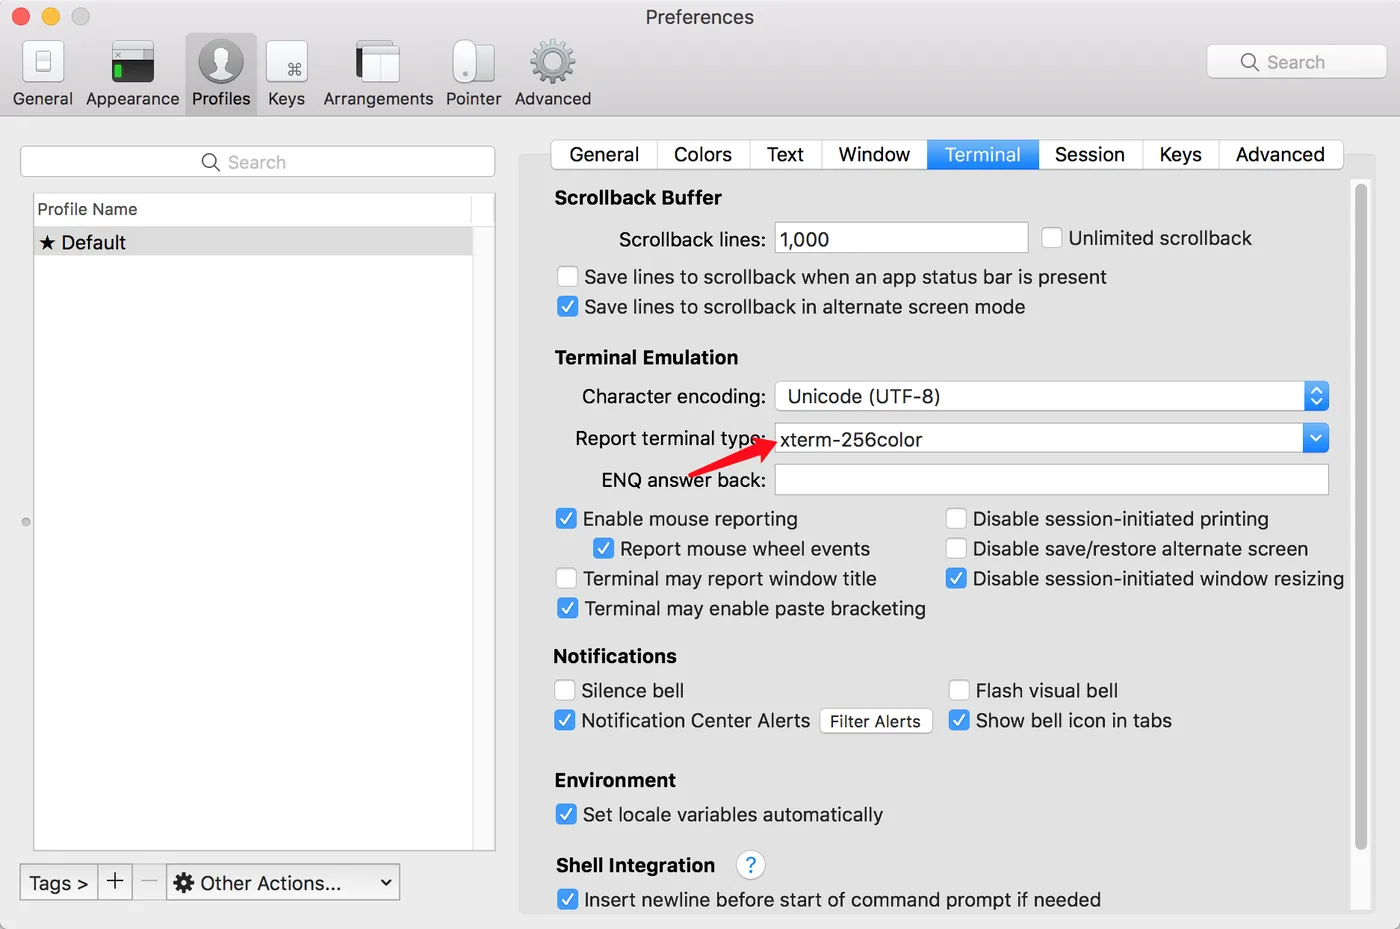Add a new profile with plus button
The image size is (1400, 929).
(x=115, y=882)
